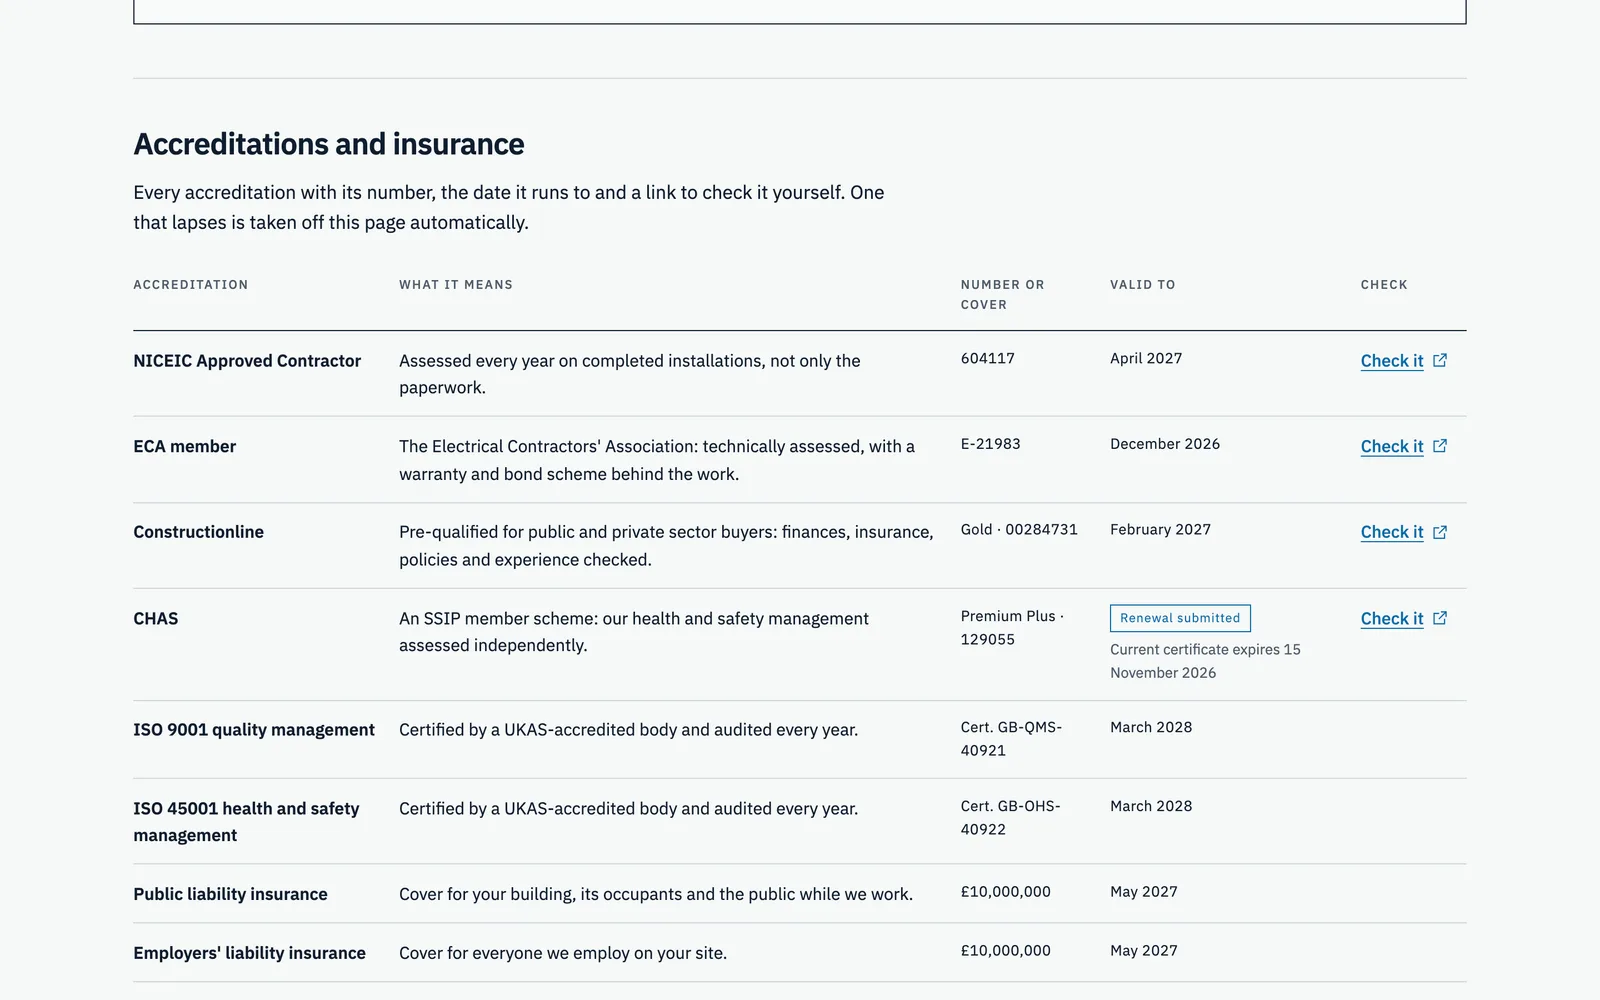
Task: Click the 'Cert. GB-QMS-40921' certificate number
Action: pyautogui.click(x=1011, y=739)
